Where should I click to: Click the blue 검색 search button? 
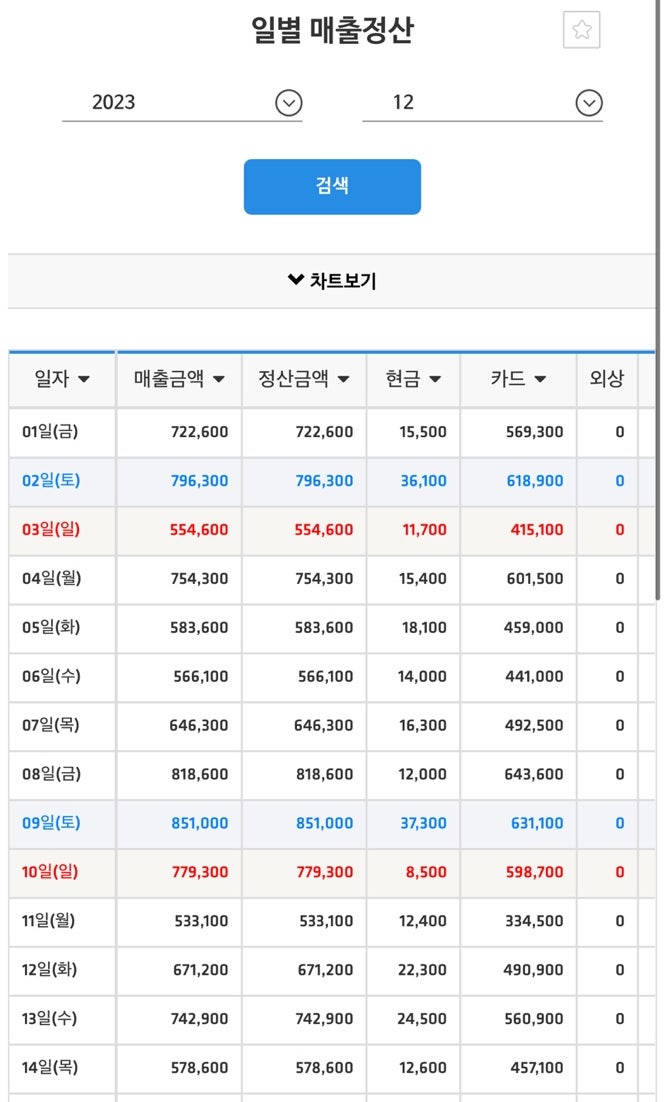(332, 187)
